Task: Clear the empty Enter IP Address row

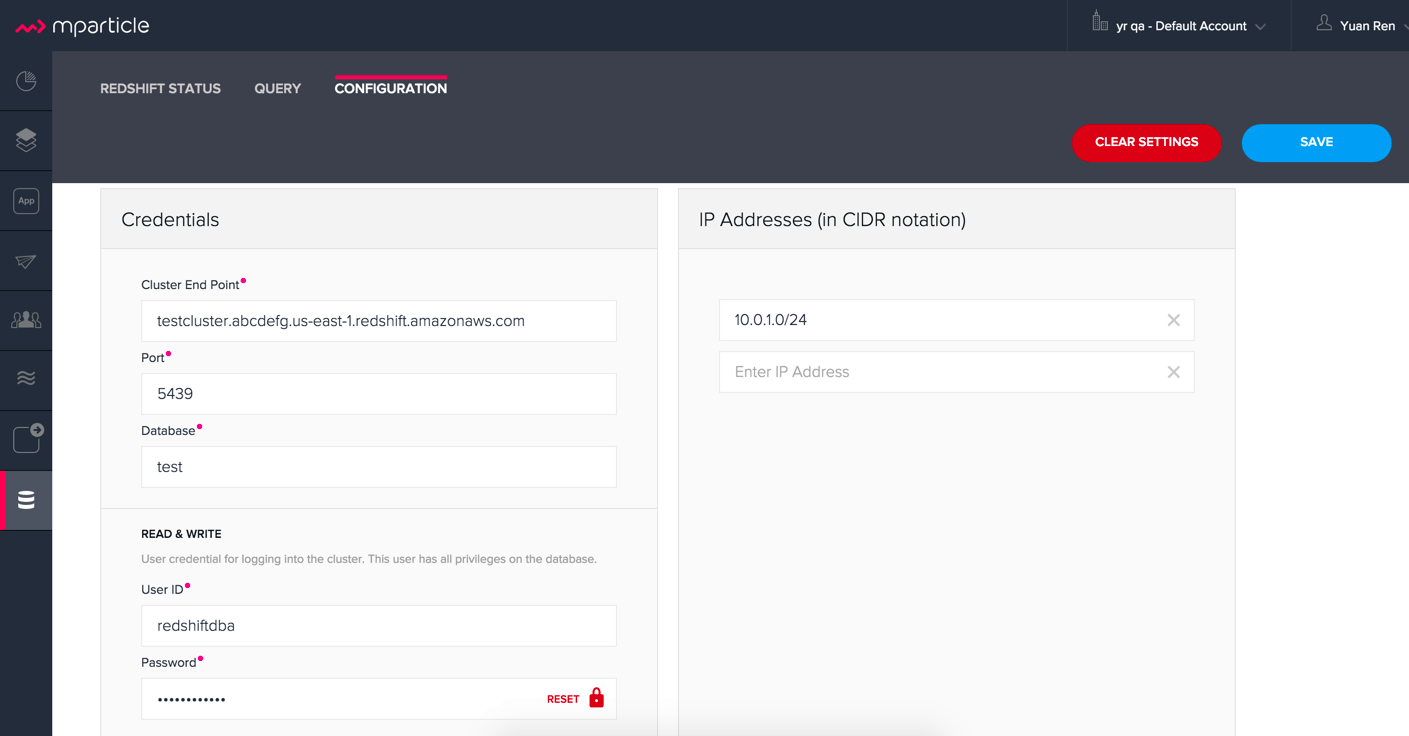Action: [1173, 372]
